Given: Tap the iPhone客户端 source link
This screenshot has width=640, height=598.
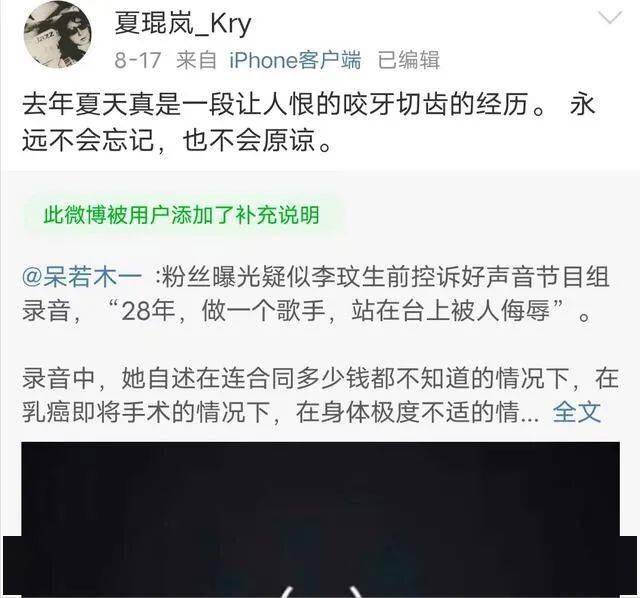Looking at the screenshot, I should [296, 60].
